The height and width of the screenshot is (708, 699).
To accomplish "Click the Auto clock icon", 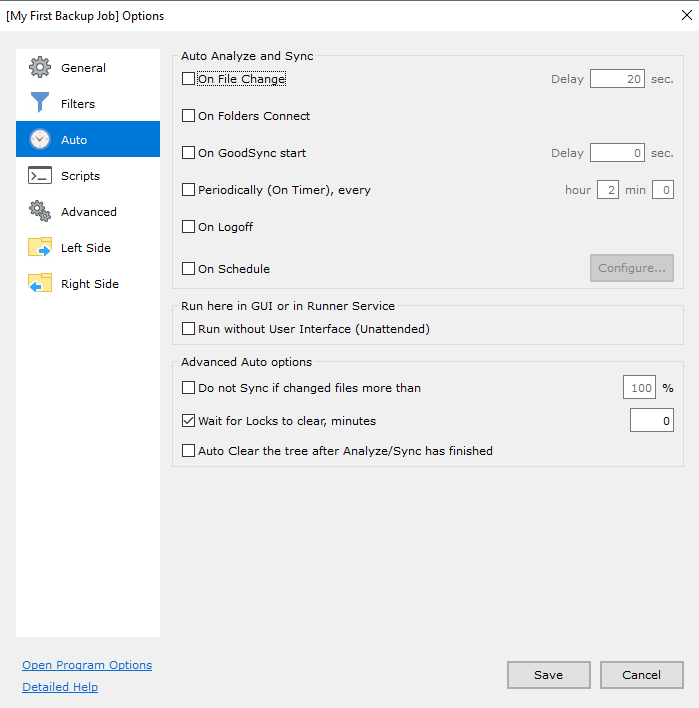I will coord(40,139).
